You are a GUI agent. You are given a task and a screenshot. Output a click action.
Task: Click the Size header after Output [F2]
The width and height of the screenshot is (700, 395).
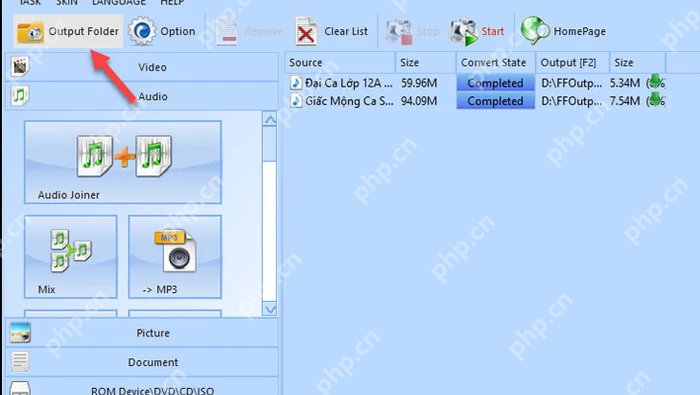pyautogui.click(x=638, y=62)
